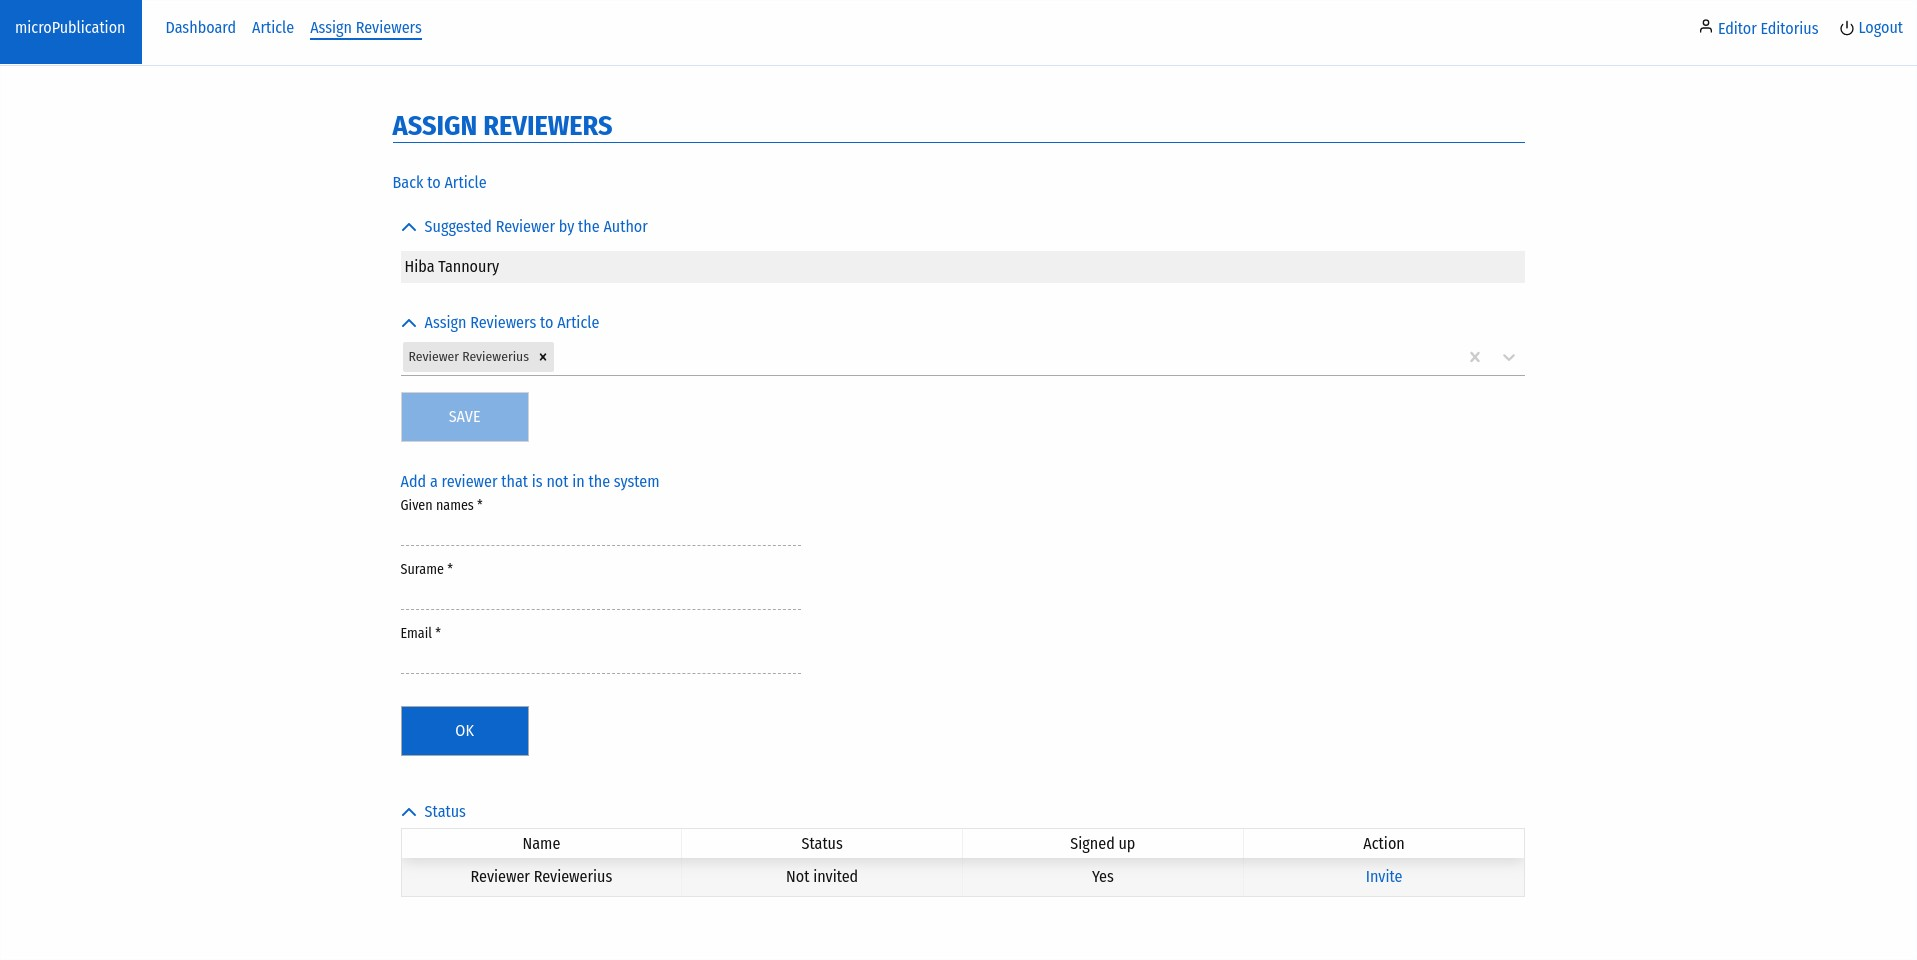
Task: Click the user profile icon beside Editor Editorius
Action: (1705, 27)
